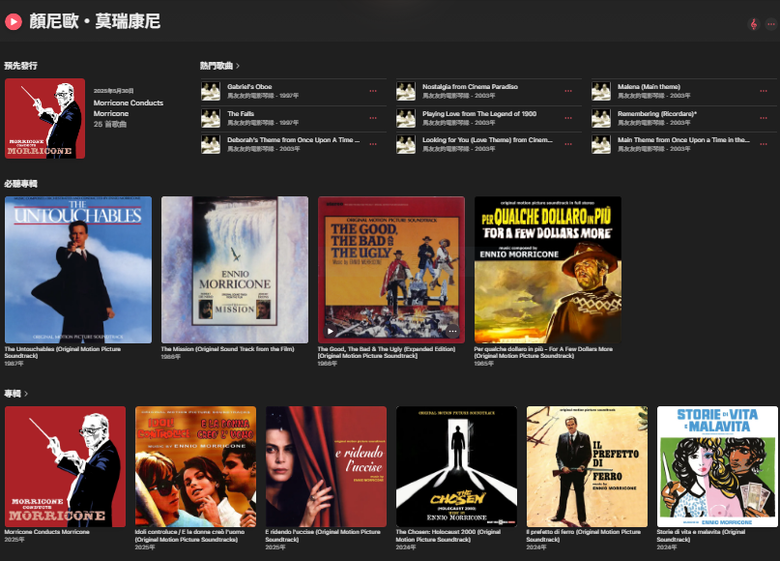Play Nostalgia from Cinema Paradiso
The width and height of the screenshot is (780, 561).
pyautogui.click(x=470, y=87)
